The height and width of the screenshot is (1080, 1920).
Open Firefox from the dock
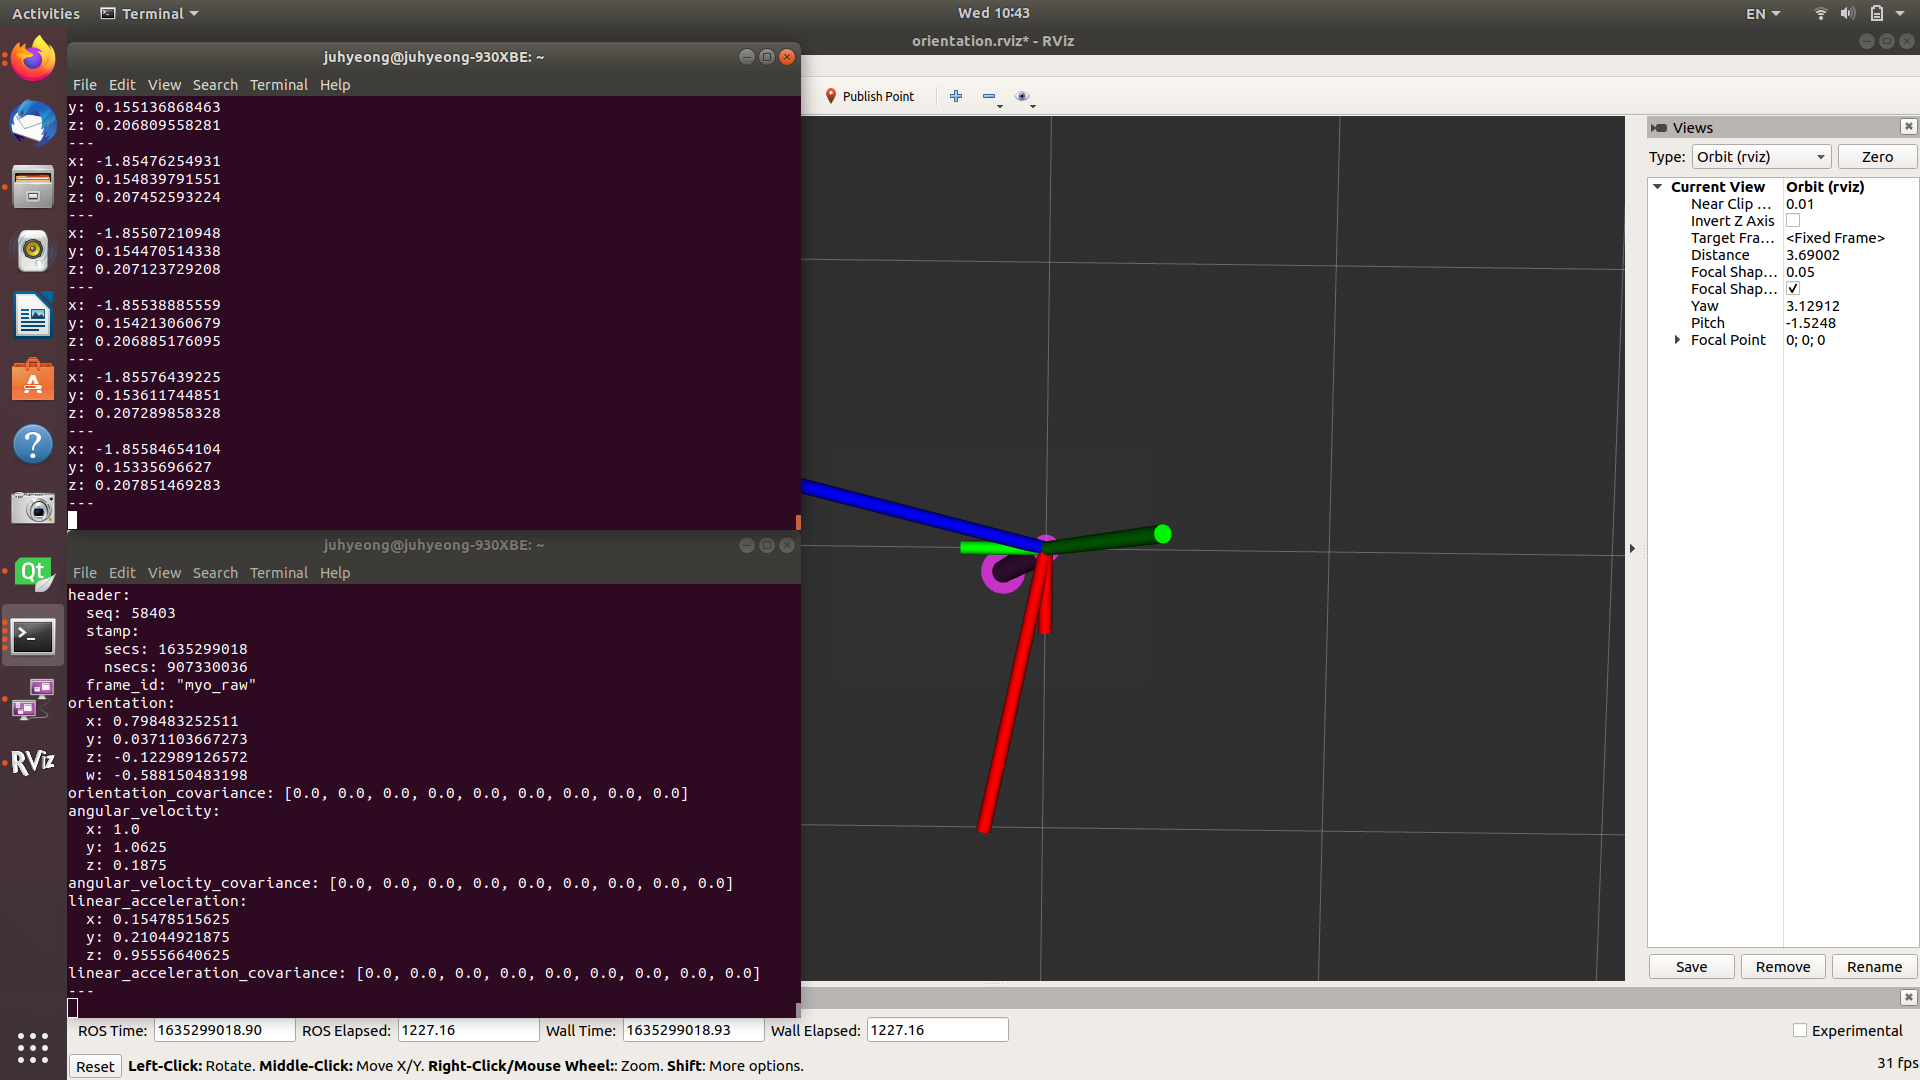[33, 58]
